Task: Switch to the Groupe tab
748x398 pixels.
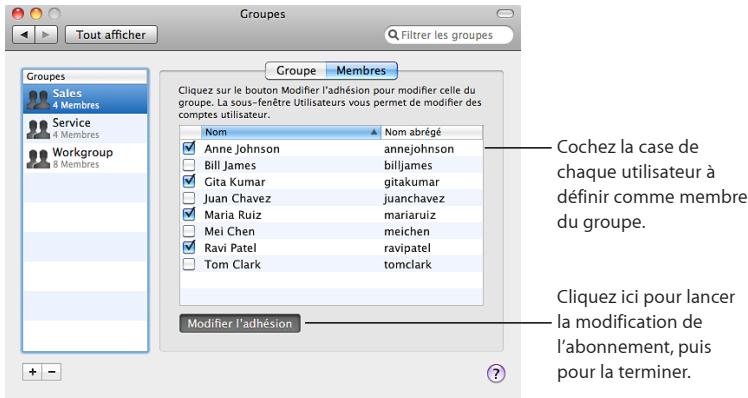Action: [x=296, y=71]
